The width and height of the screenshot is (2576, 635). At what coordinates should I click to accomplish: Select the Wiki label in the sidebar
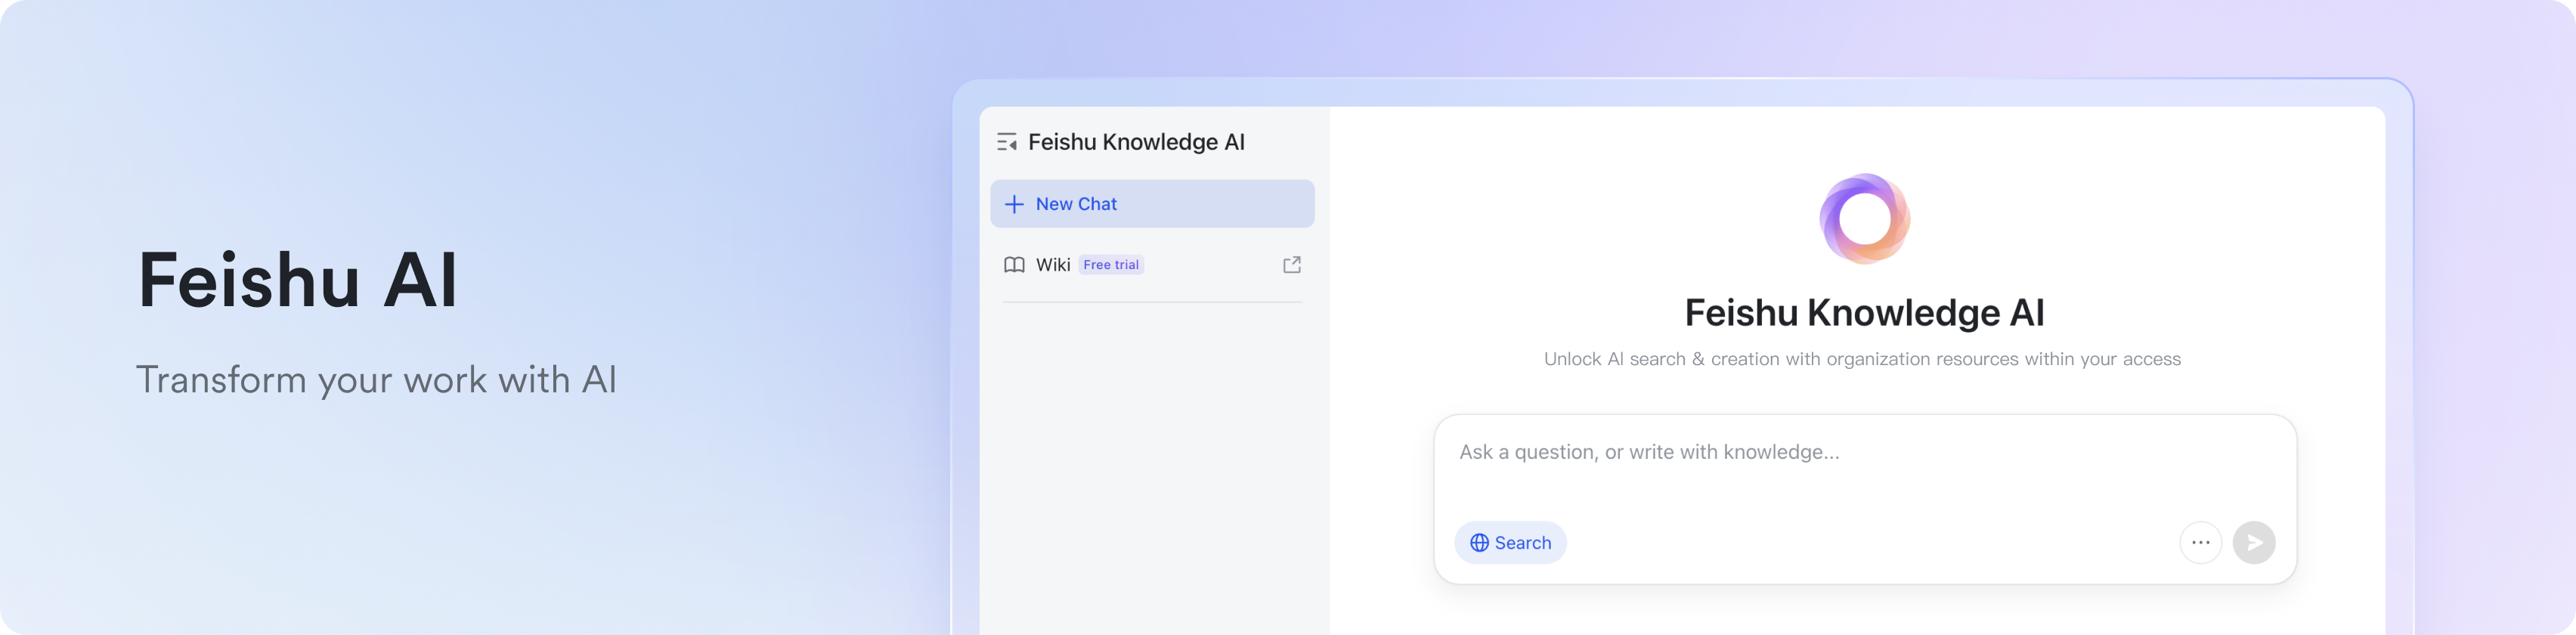[x=1053, y=265]
